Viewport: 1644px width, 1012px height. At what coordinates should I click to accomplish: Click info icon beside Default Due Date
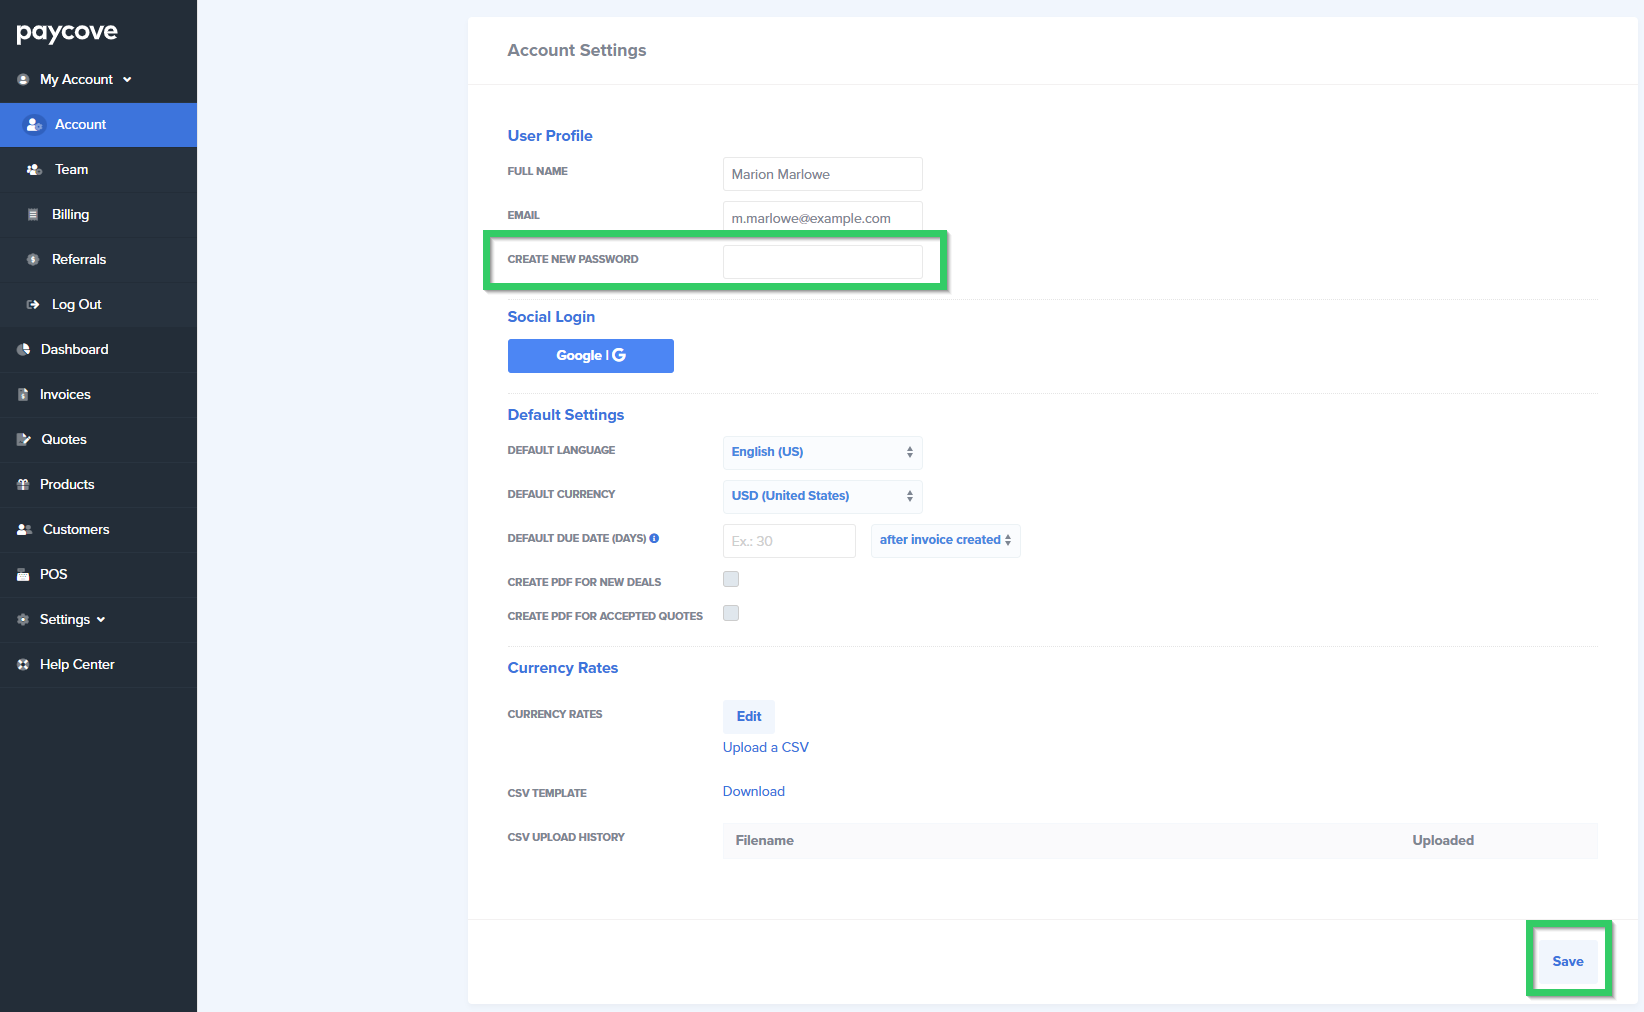pos(654,538)
